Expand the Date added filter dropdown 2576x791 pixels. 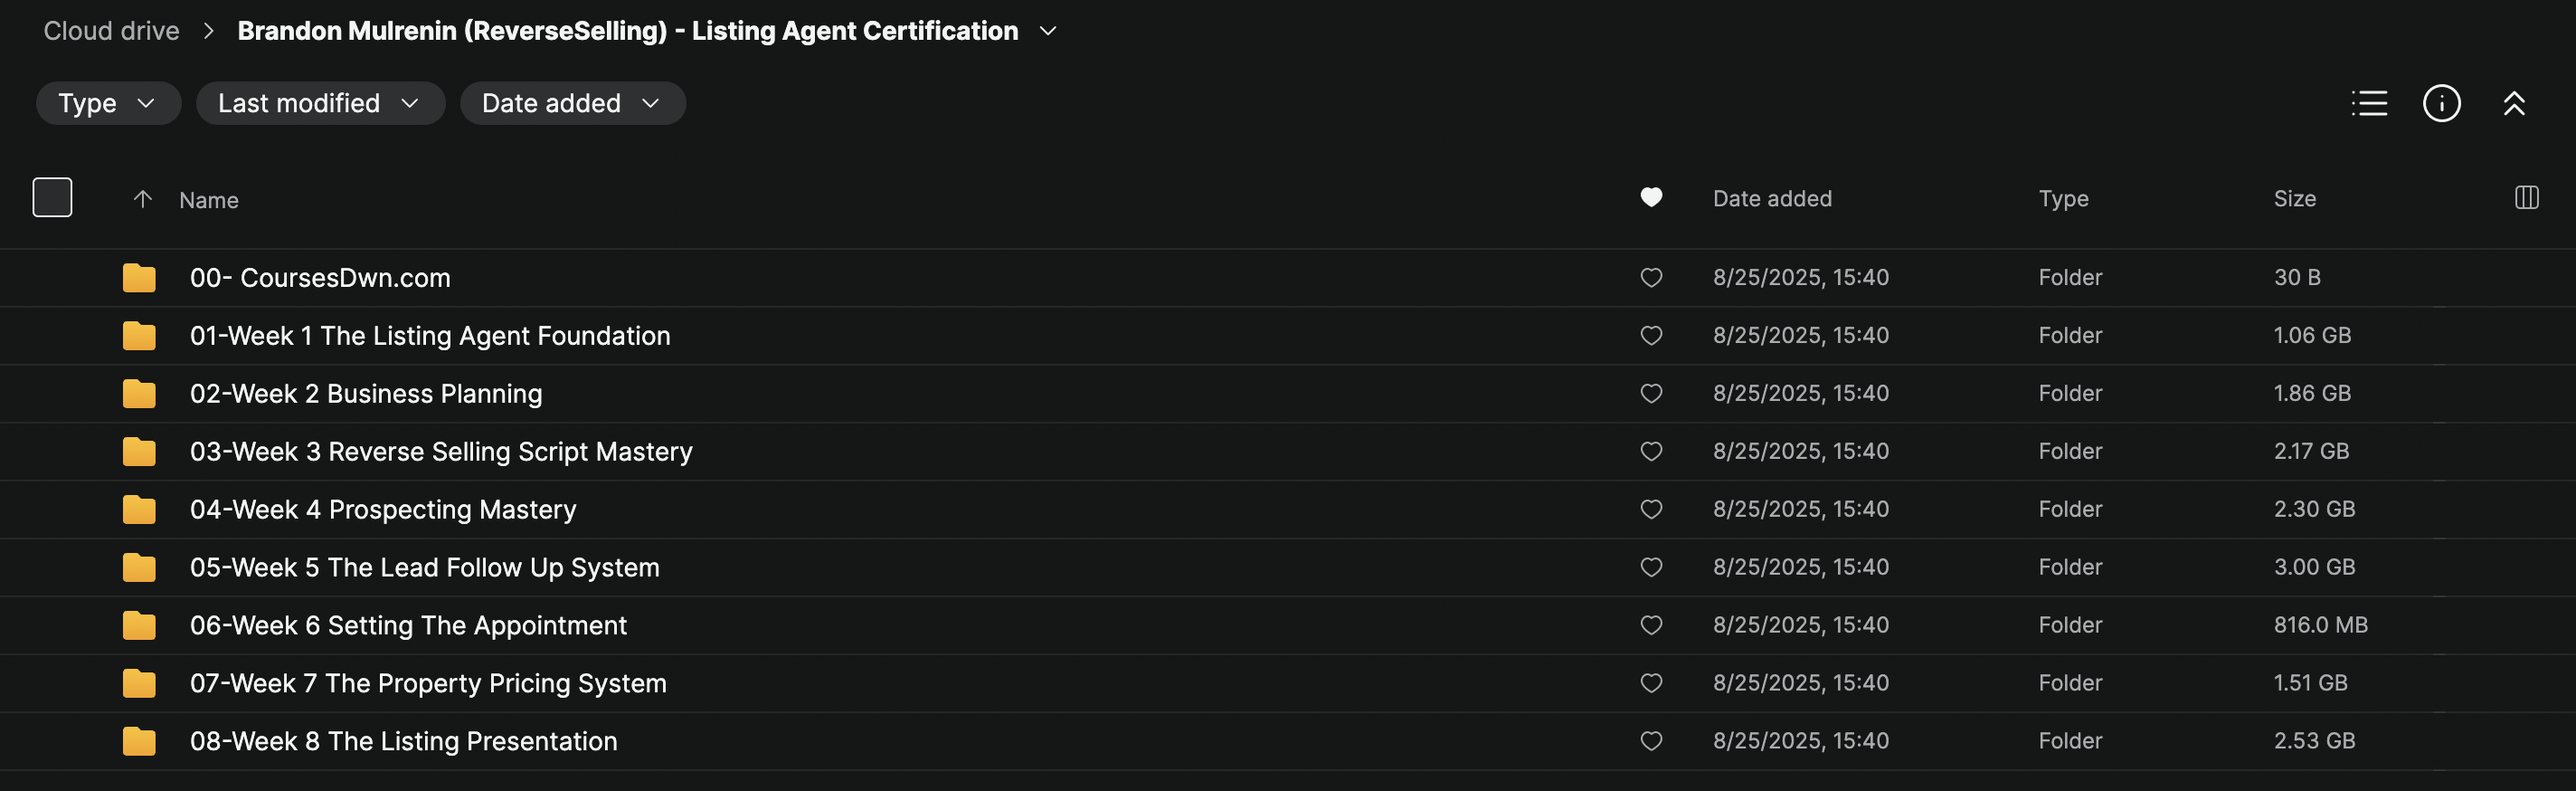click(572, 103)
